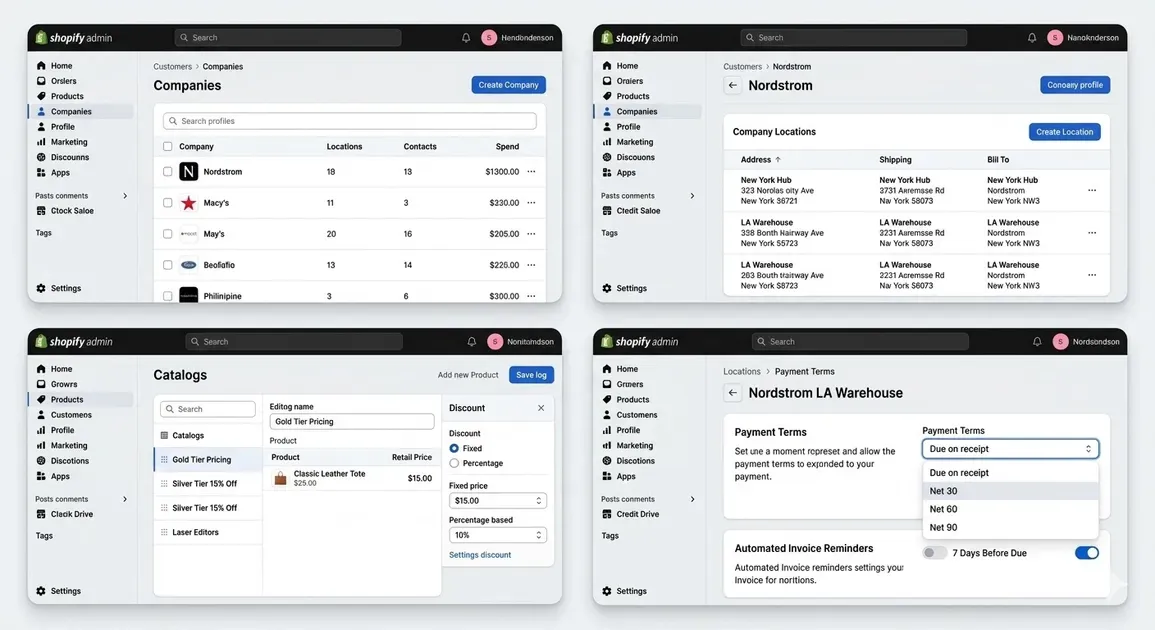This screenshot has height=630, width=1155.
Task: Click bell icon in Catalogs window
Action: [x=471, y=342]
